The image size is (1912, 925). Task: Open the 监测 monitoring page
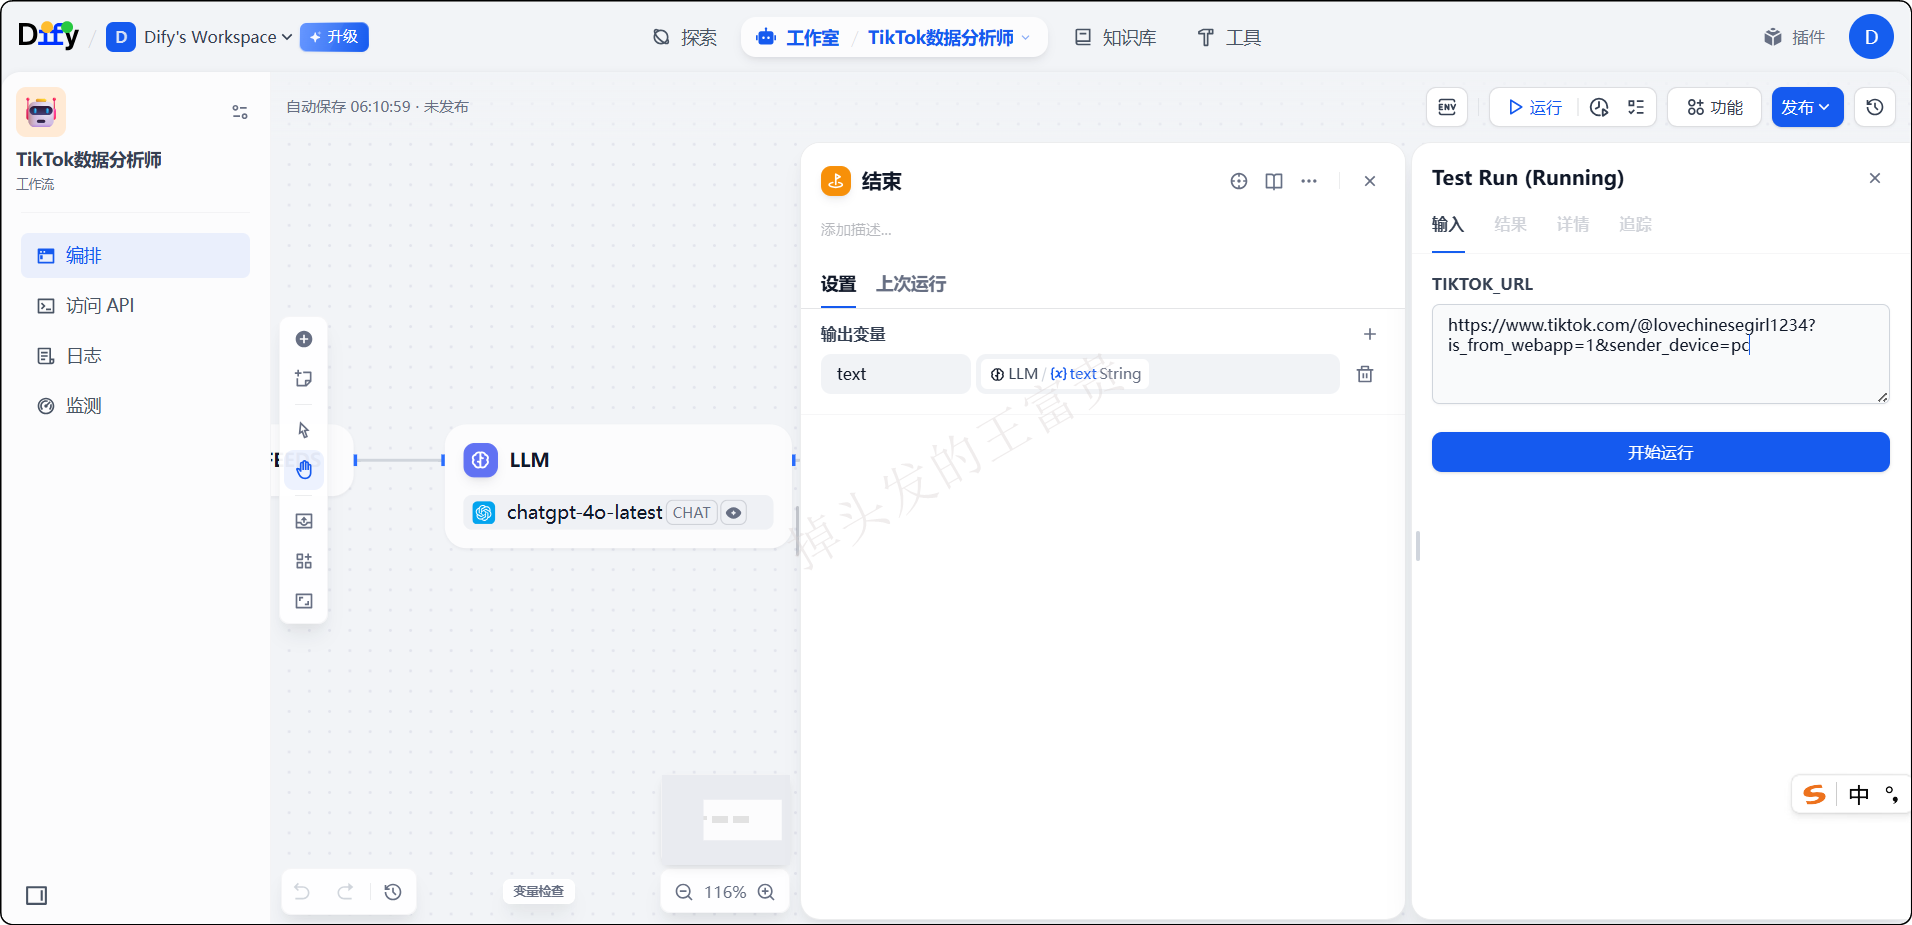pos(135,405)
